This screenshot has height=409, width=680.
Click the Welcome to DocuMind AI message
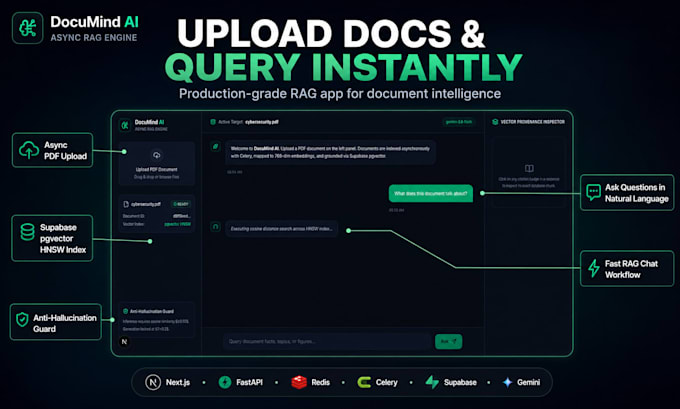coord(330,152)
